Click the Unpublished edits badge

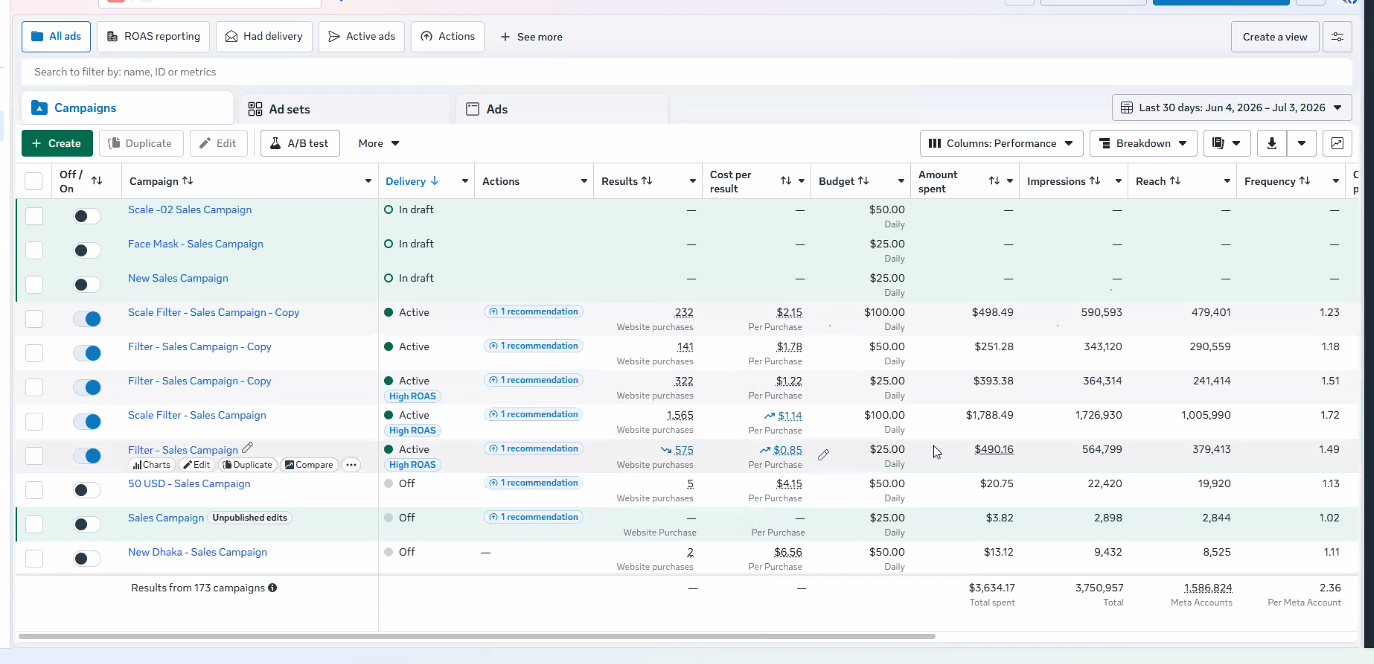pyautogui.click(x=250, y=518)
